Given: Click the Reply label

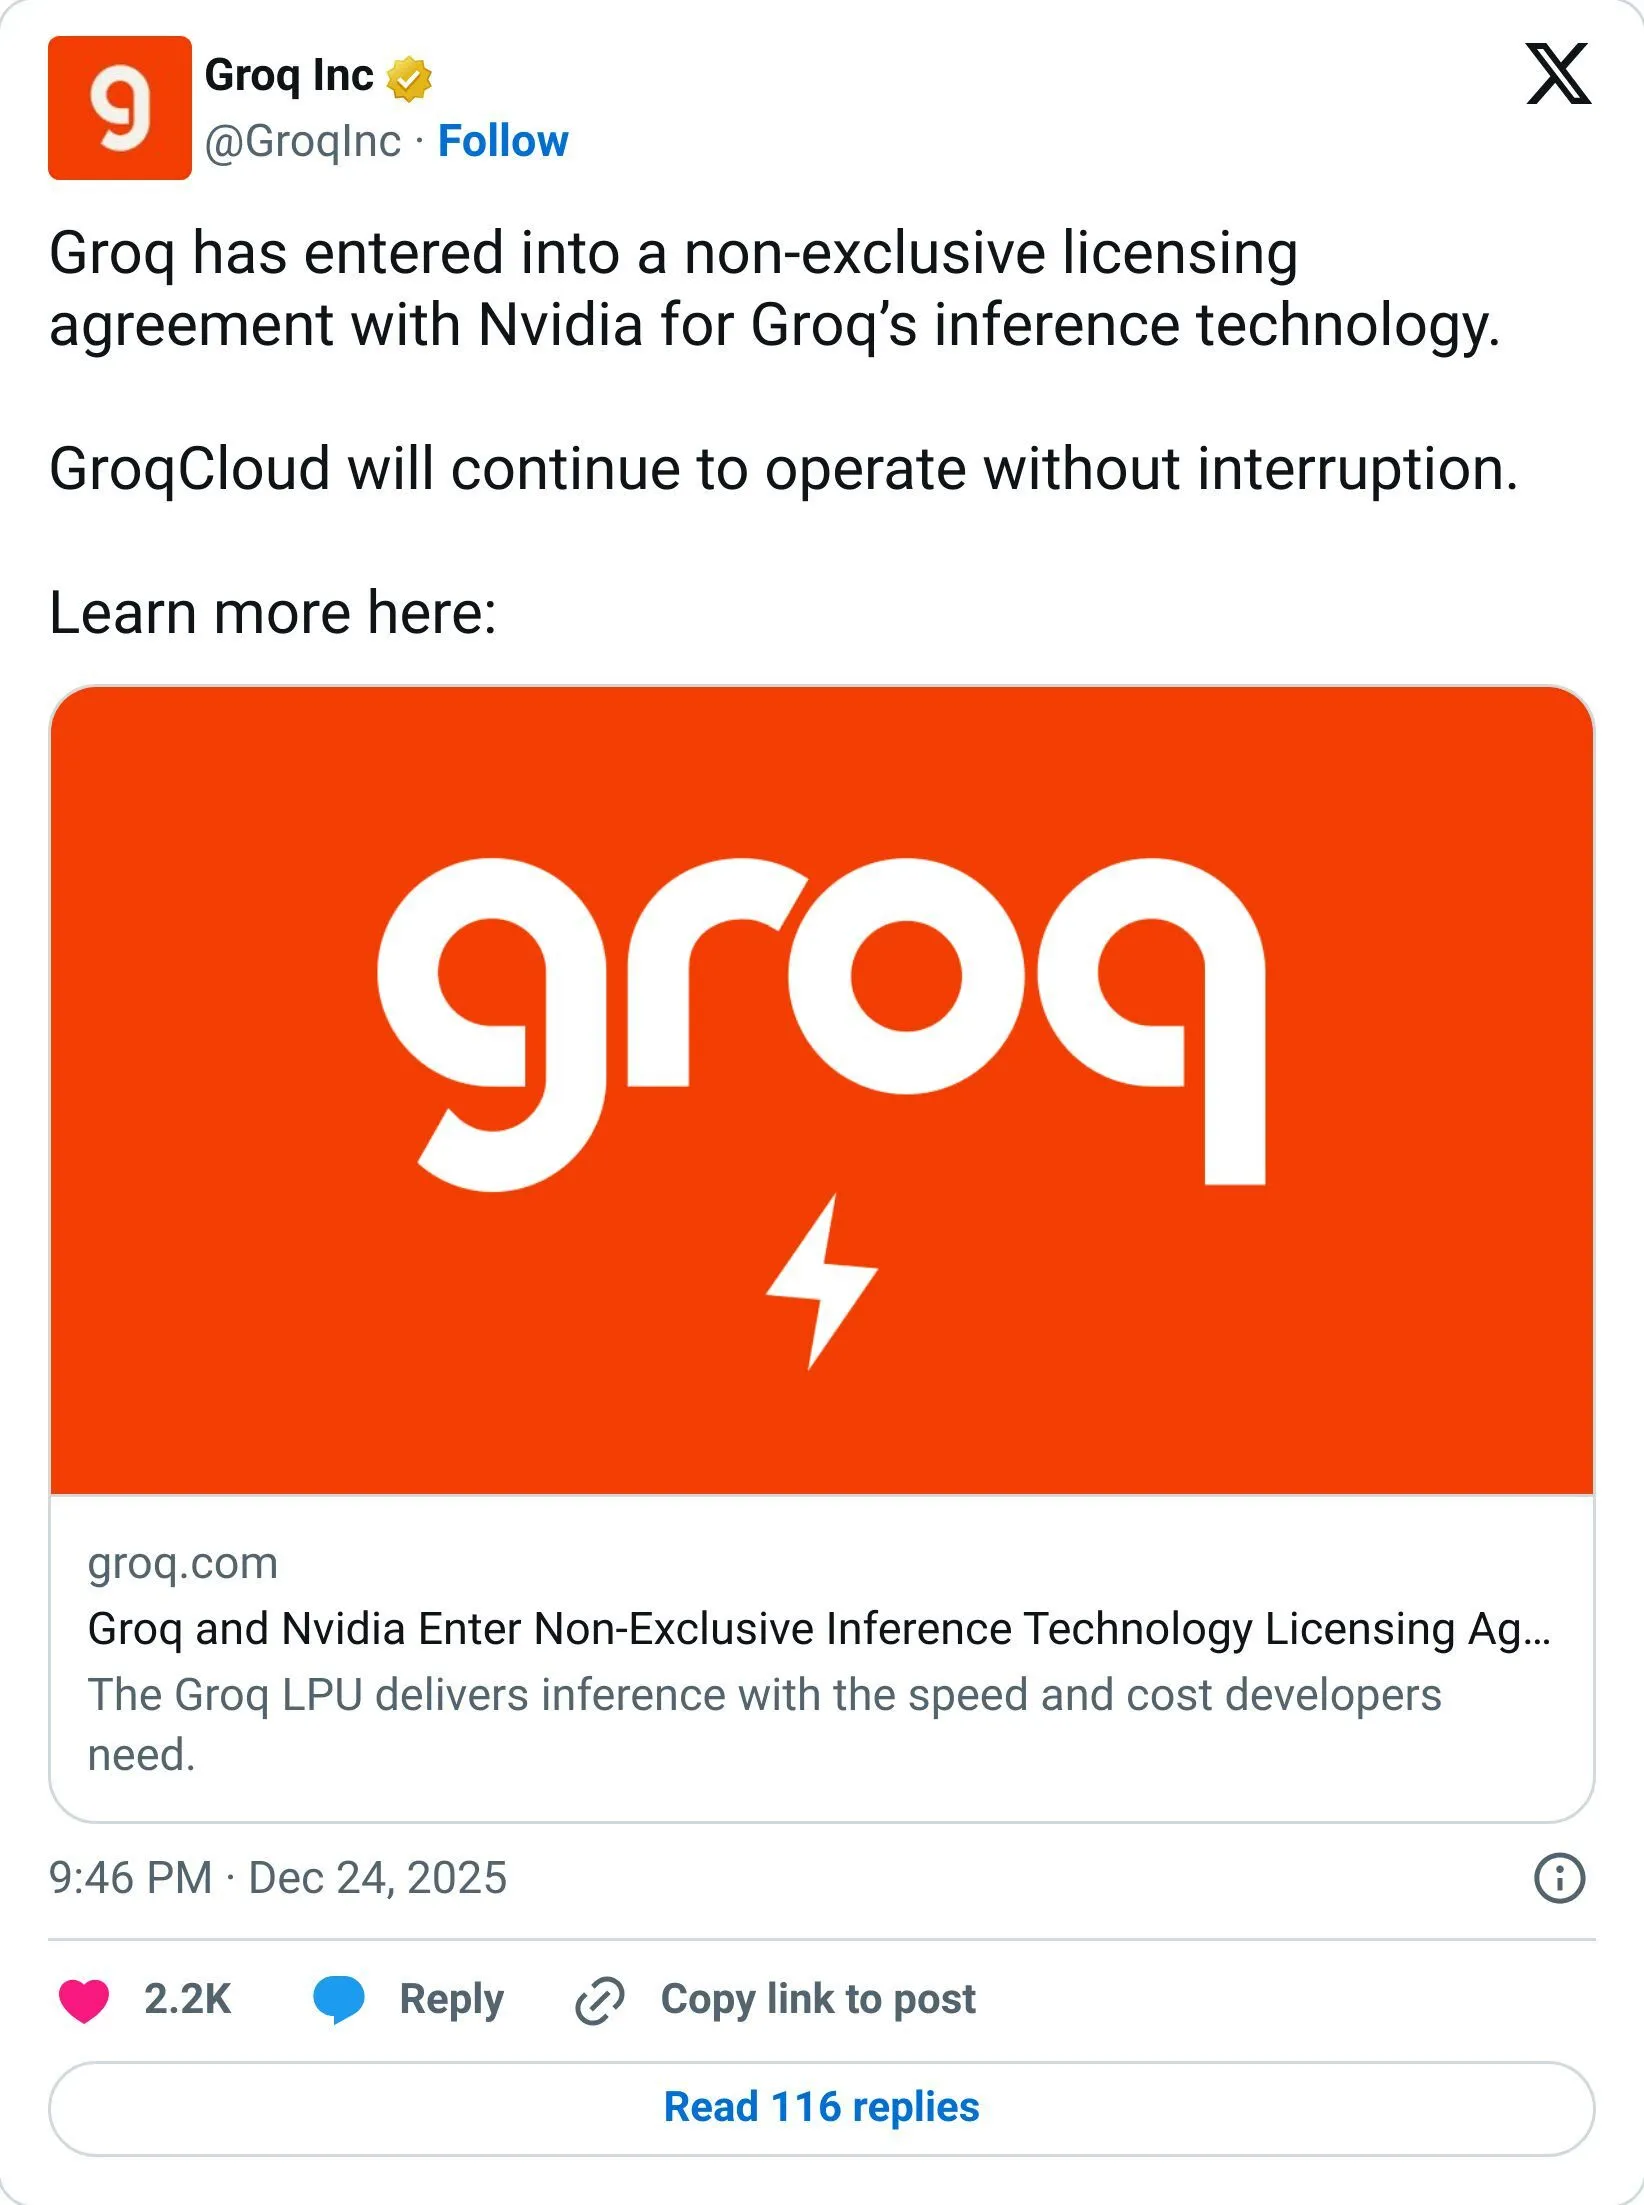Looking at the screenshot, I should coord(451,2000).
